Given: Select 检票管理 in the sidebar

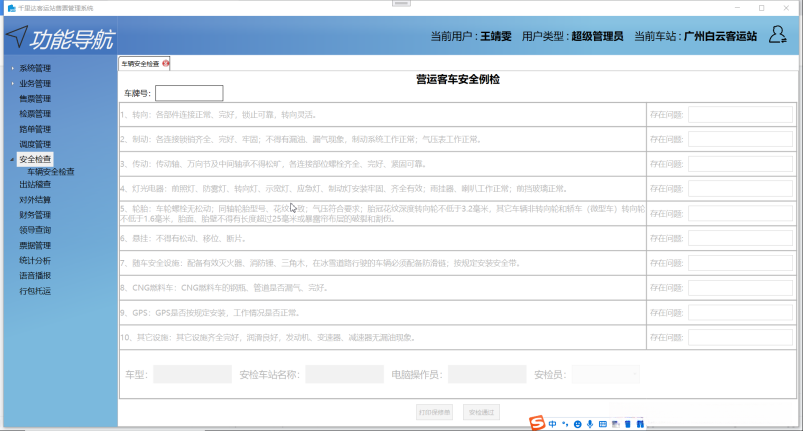Looking at the screenshot, I should click(35, 114).
